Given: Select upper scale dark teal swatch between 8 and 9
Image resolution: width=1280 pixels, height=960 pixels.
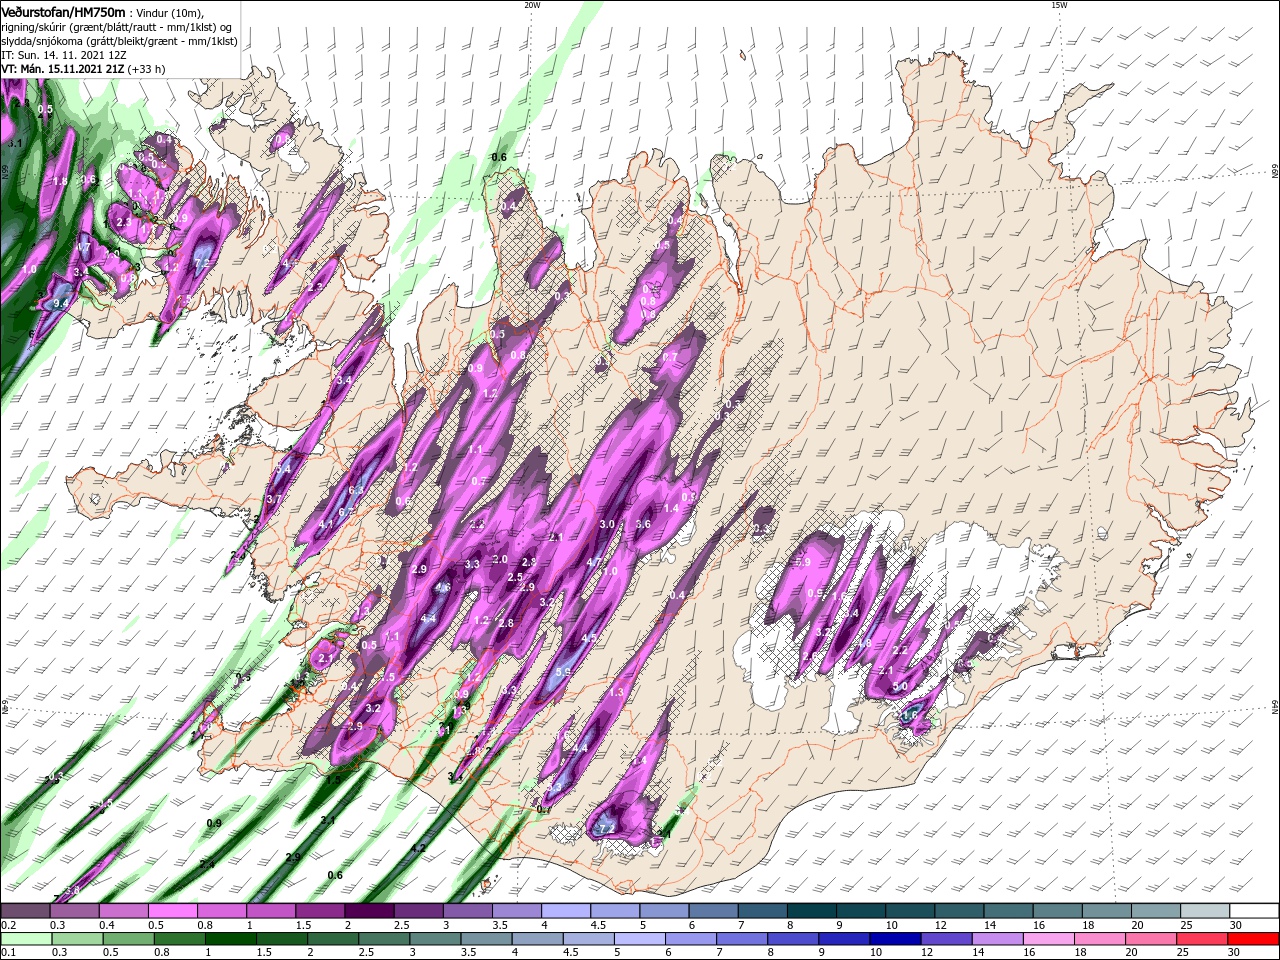Looking at the screenshot, I should [812, 911].
